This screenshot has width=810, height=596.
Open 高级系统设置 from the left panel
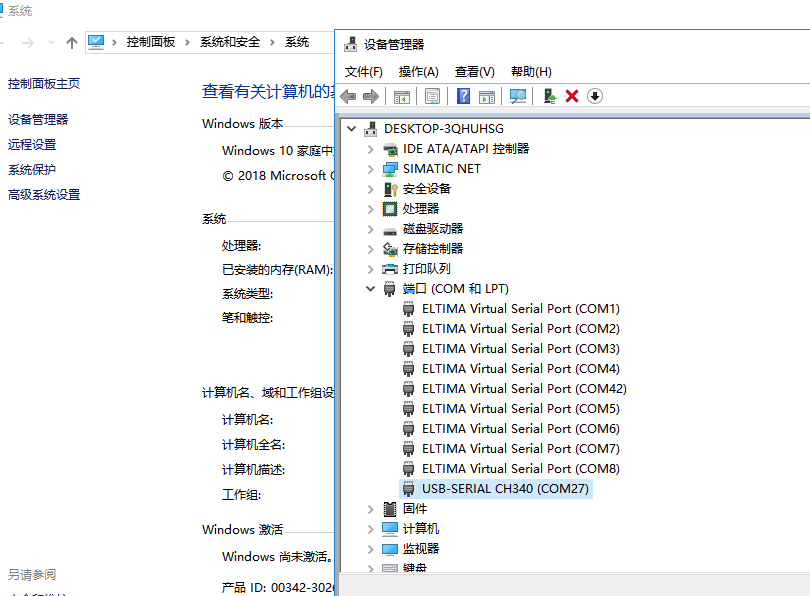[x=44, y=195]
